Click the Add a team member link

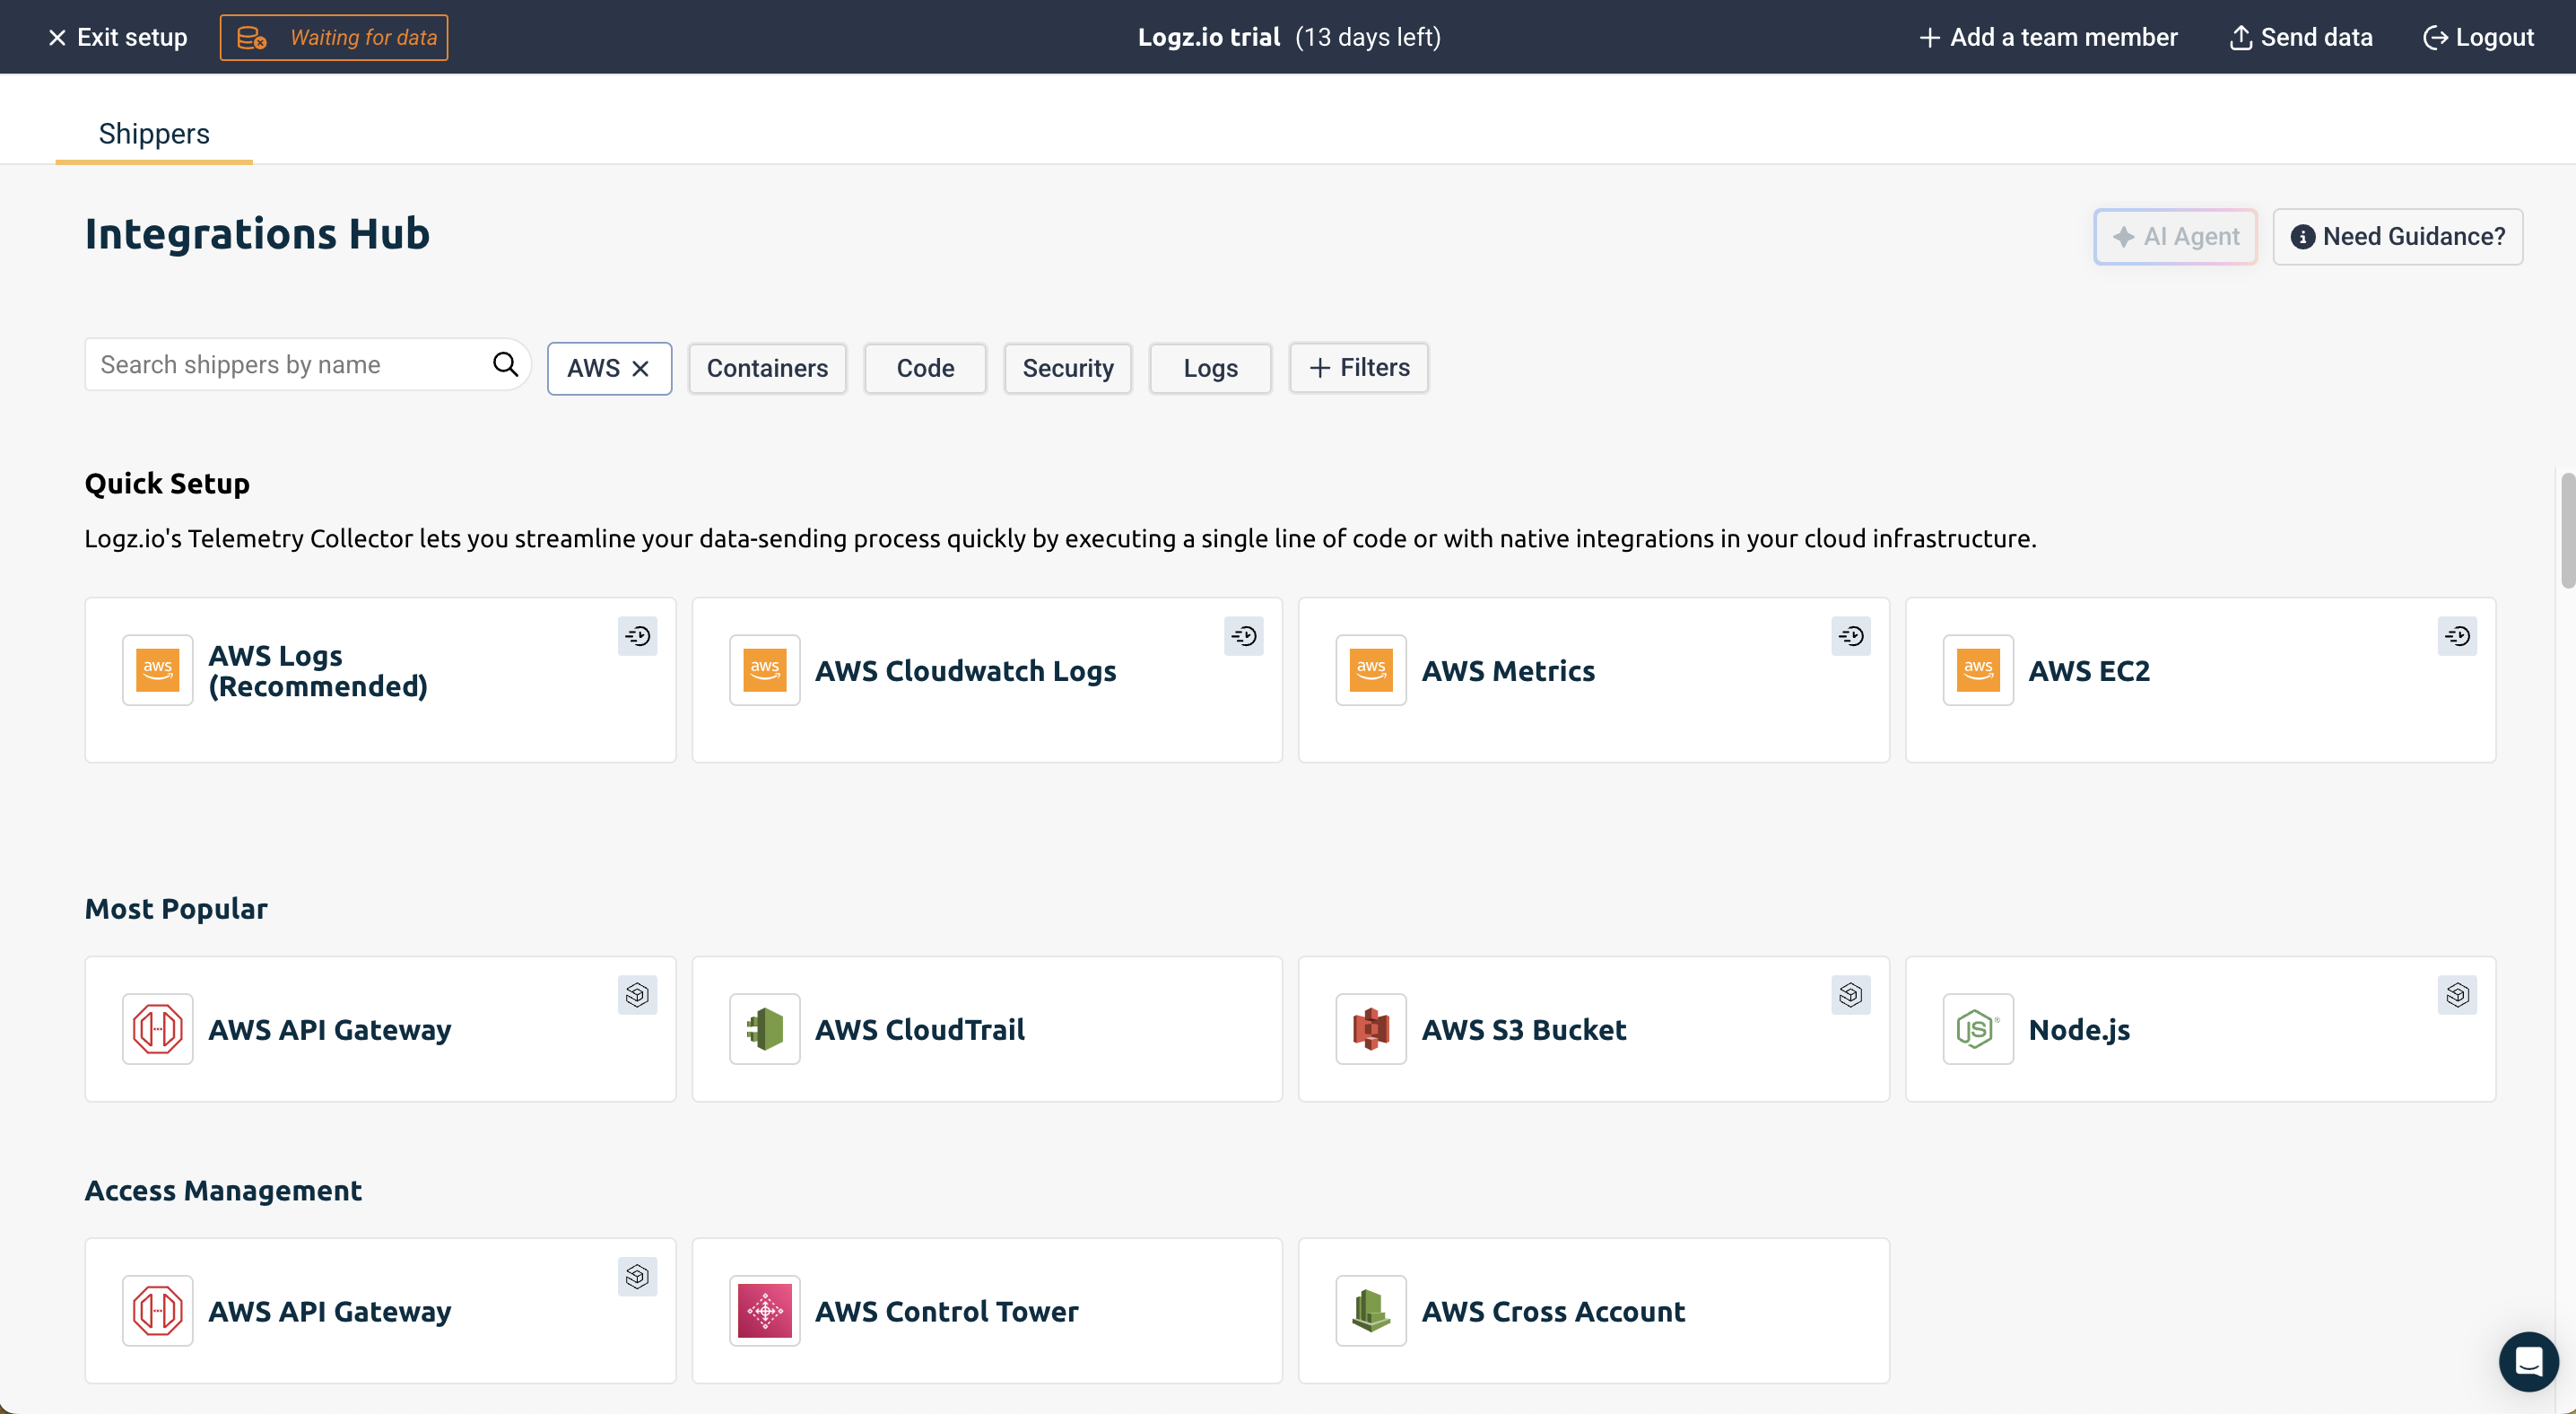2046,37
